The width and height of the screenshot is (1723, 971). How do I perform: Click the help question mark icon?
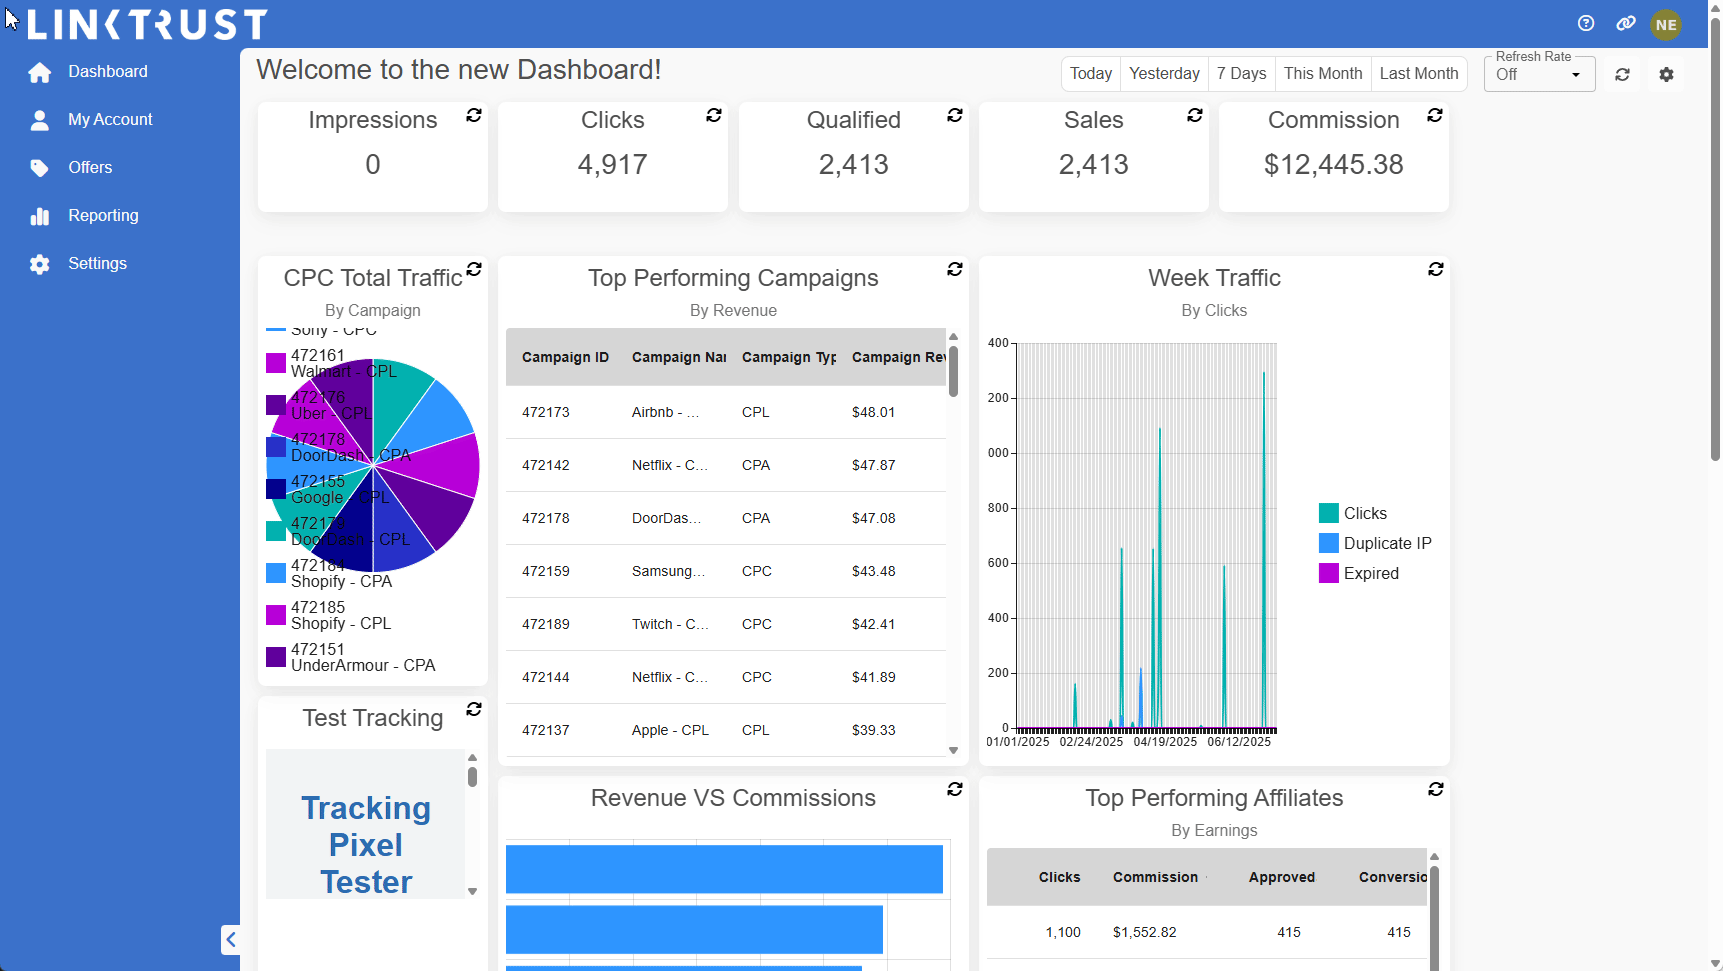[x=1586, y=24]
